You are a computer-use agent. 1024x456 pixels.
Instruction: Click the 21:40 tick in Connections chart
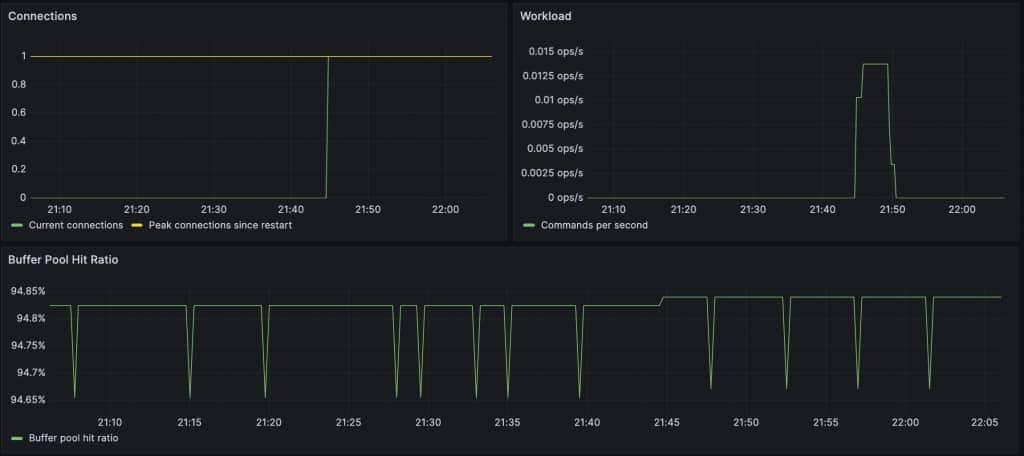tap(291, 210)
